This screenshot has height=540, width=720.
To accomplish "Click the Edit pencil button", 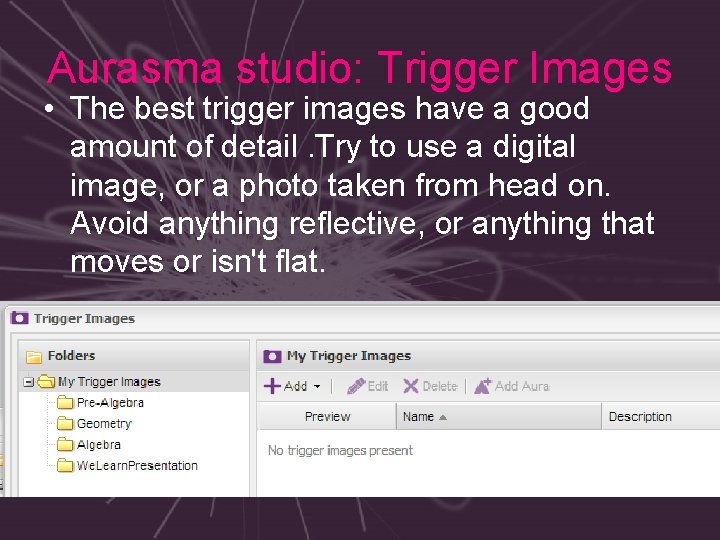I will click(x=367, y=386).
